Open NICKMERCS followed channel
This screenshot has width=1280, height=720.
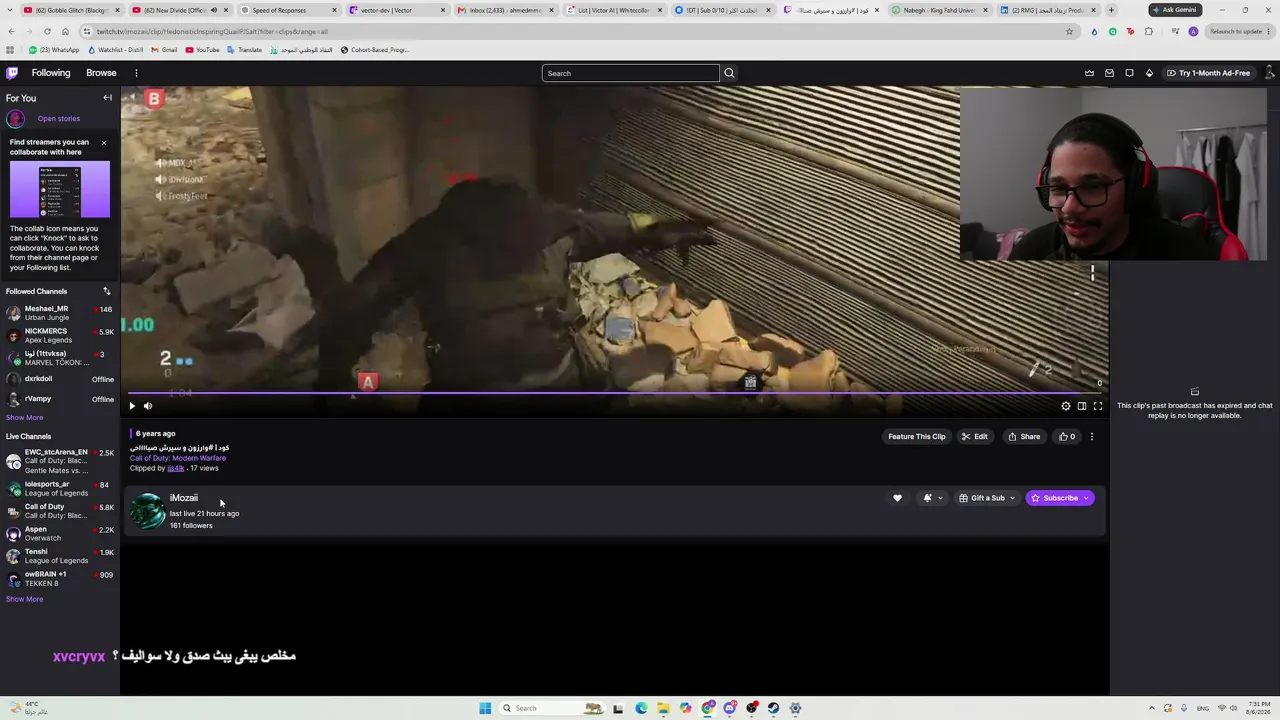[x=59, y=336]
